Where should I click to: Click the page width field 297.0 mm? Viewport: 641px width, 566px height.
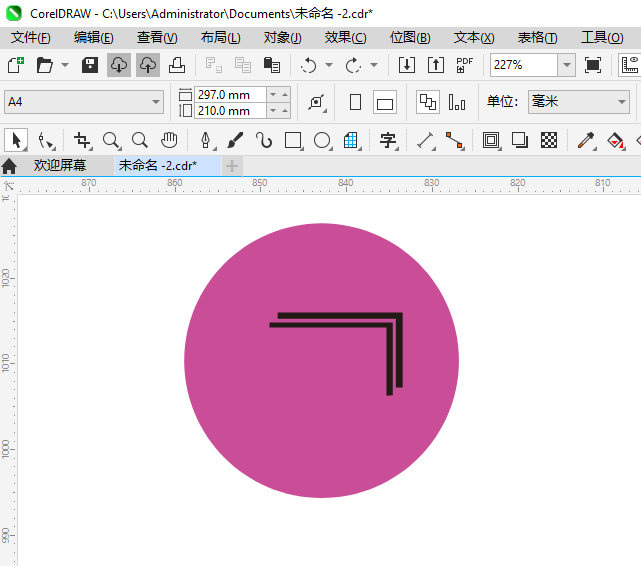click(x=230, y=94)
